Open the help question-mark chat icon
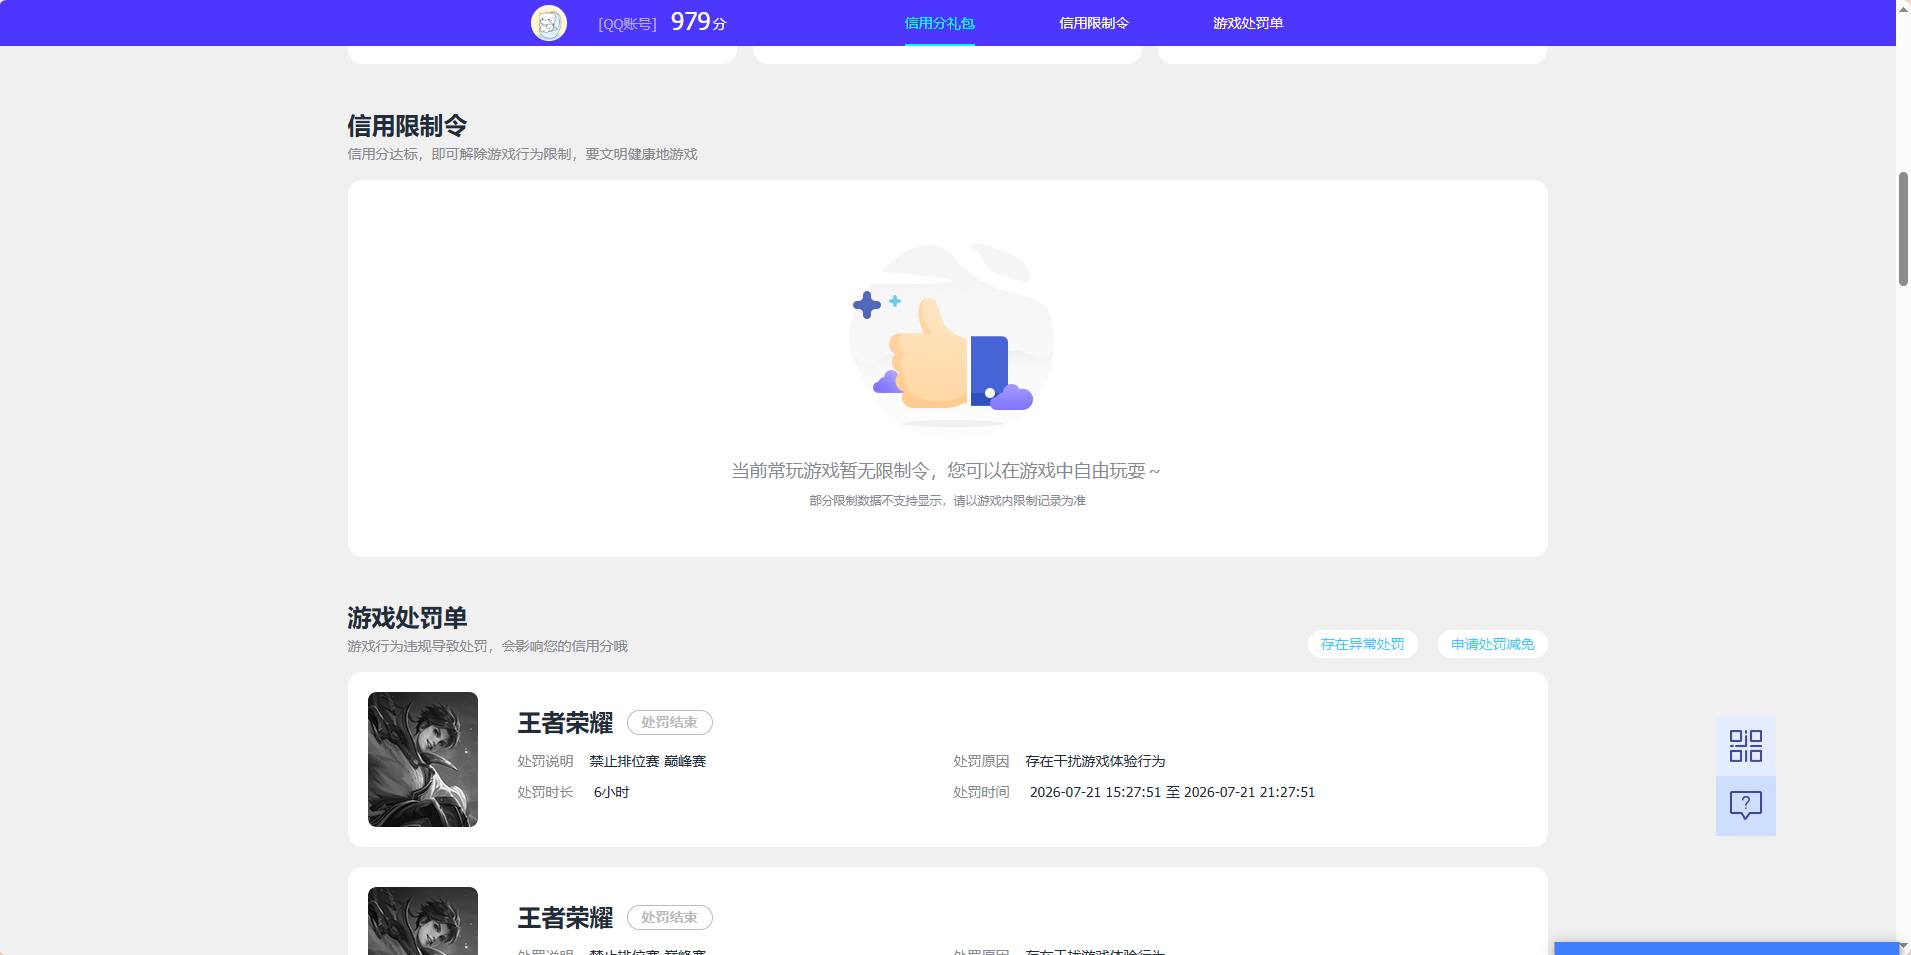This screenshot has width=1911, height=955. pos(1746,806)
